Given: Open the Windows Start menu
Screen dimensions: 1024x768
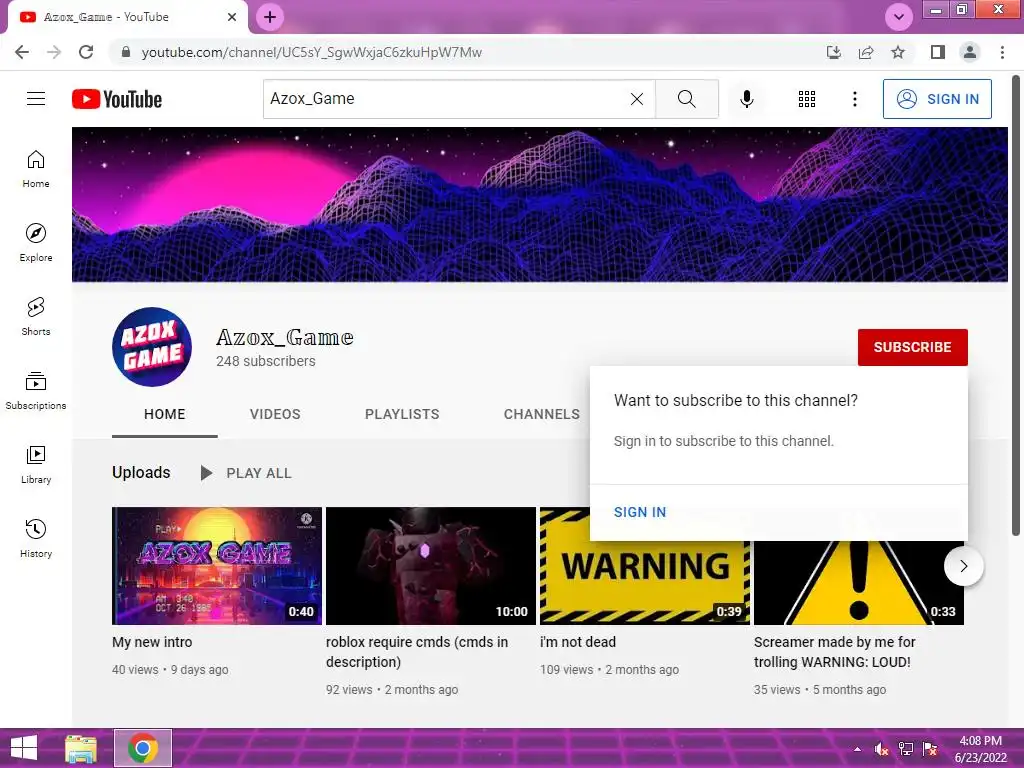Looking at the screenshot, I should click(24, 748).
